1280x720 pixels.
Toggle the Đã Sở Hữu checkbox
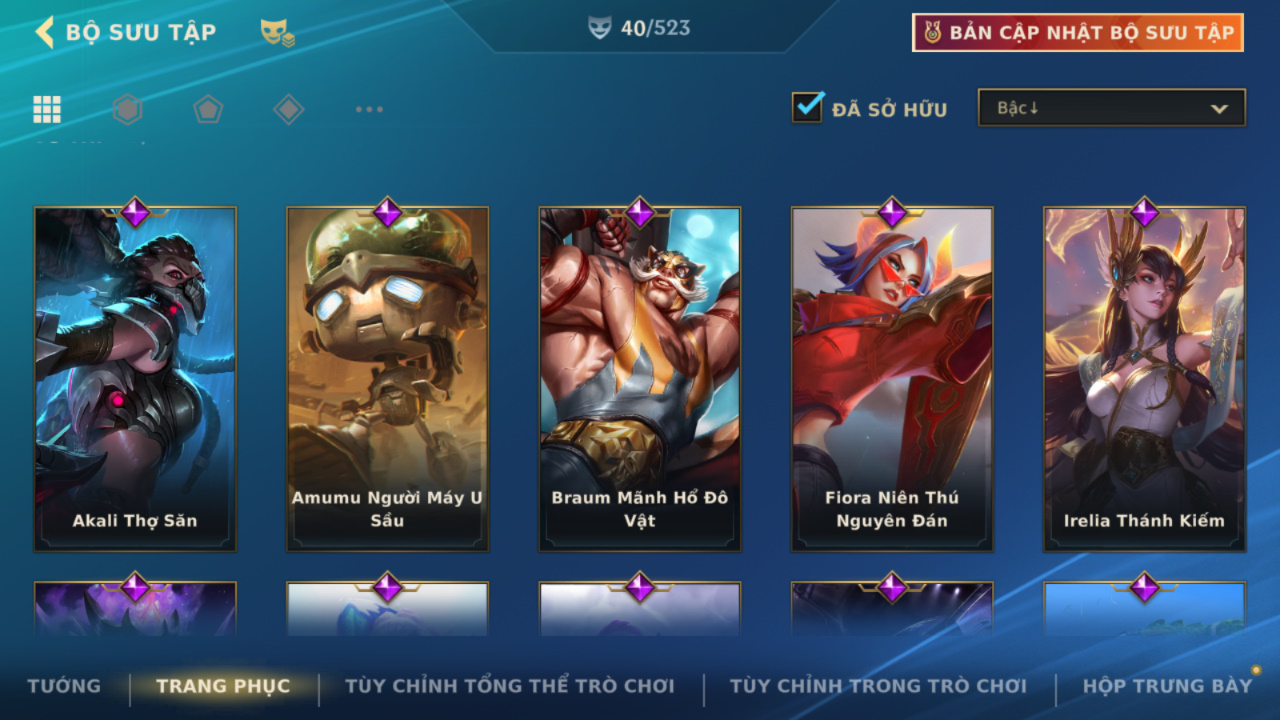click(807, 107)
